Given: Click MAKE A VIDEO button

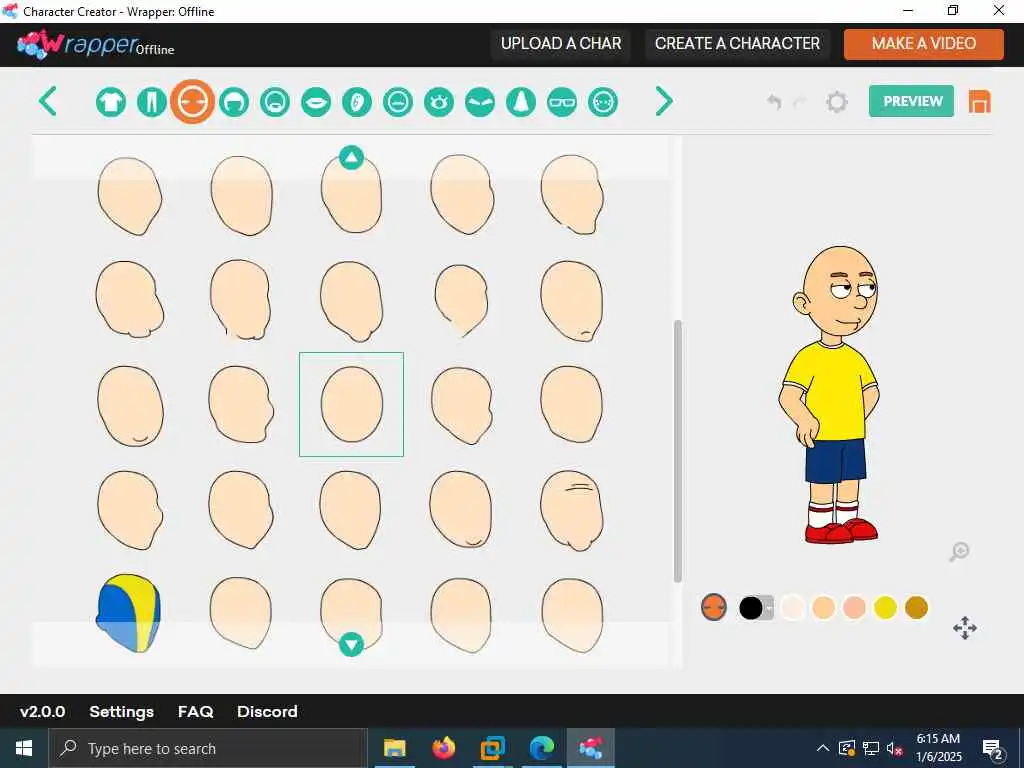Looking at the screenshot, I should click(923, 44).
